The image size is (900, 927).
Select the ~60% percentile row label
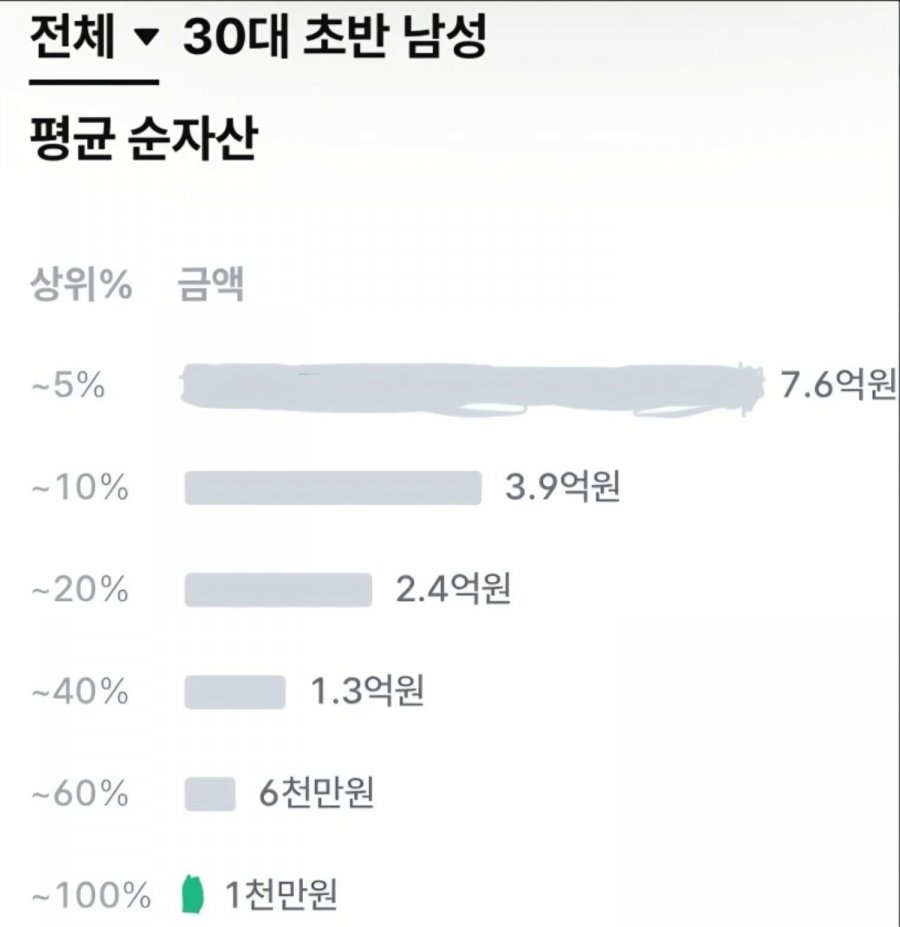pos(80,793)
